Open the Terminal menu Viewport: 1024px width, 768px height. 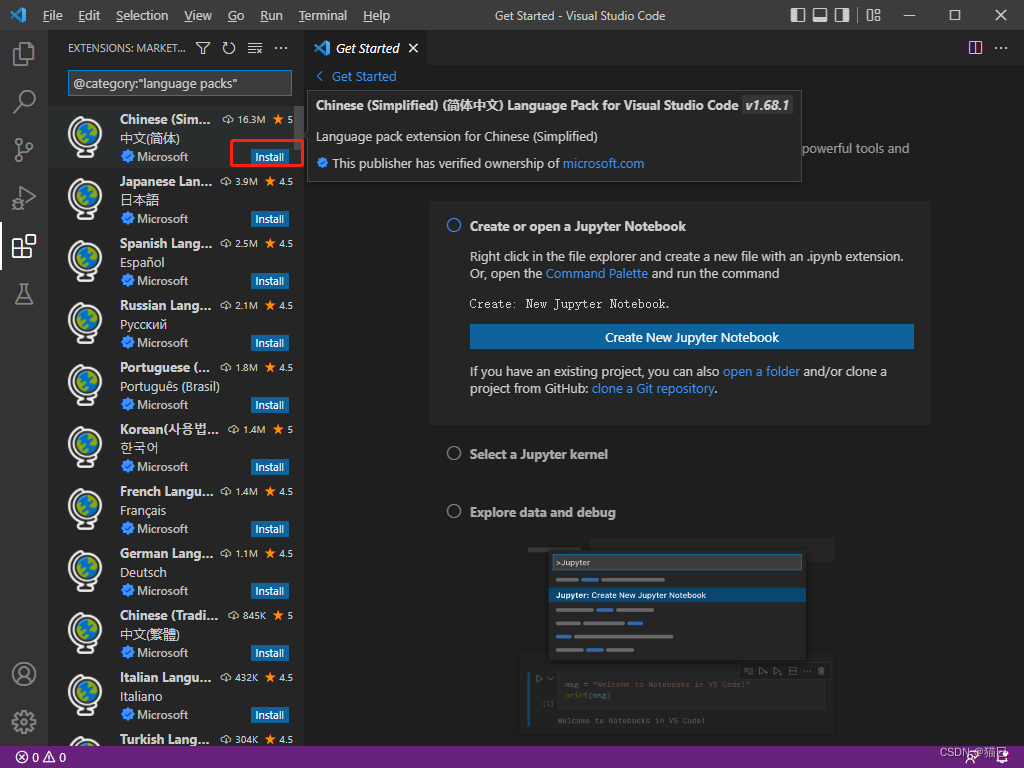[x=323, y=15]
